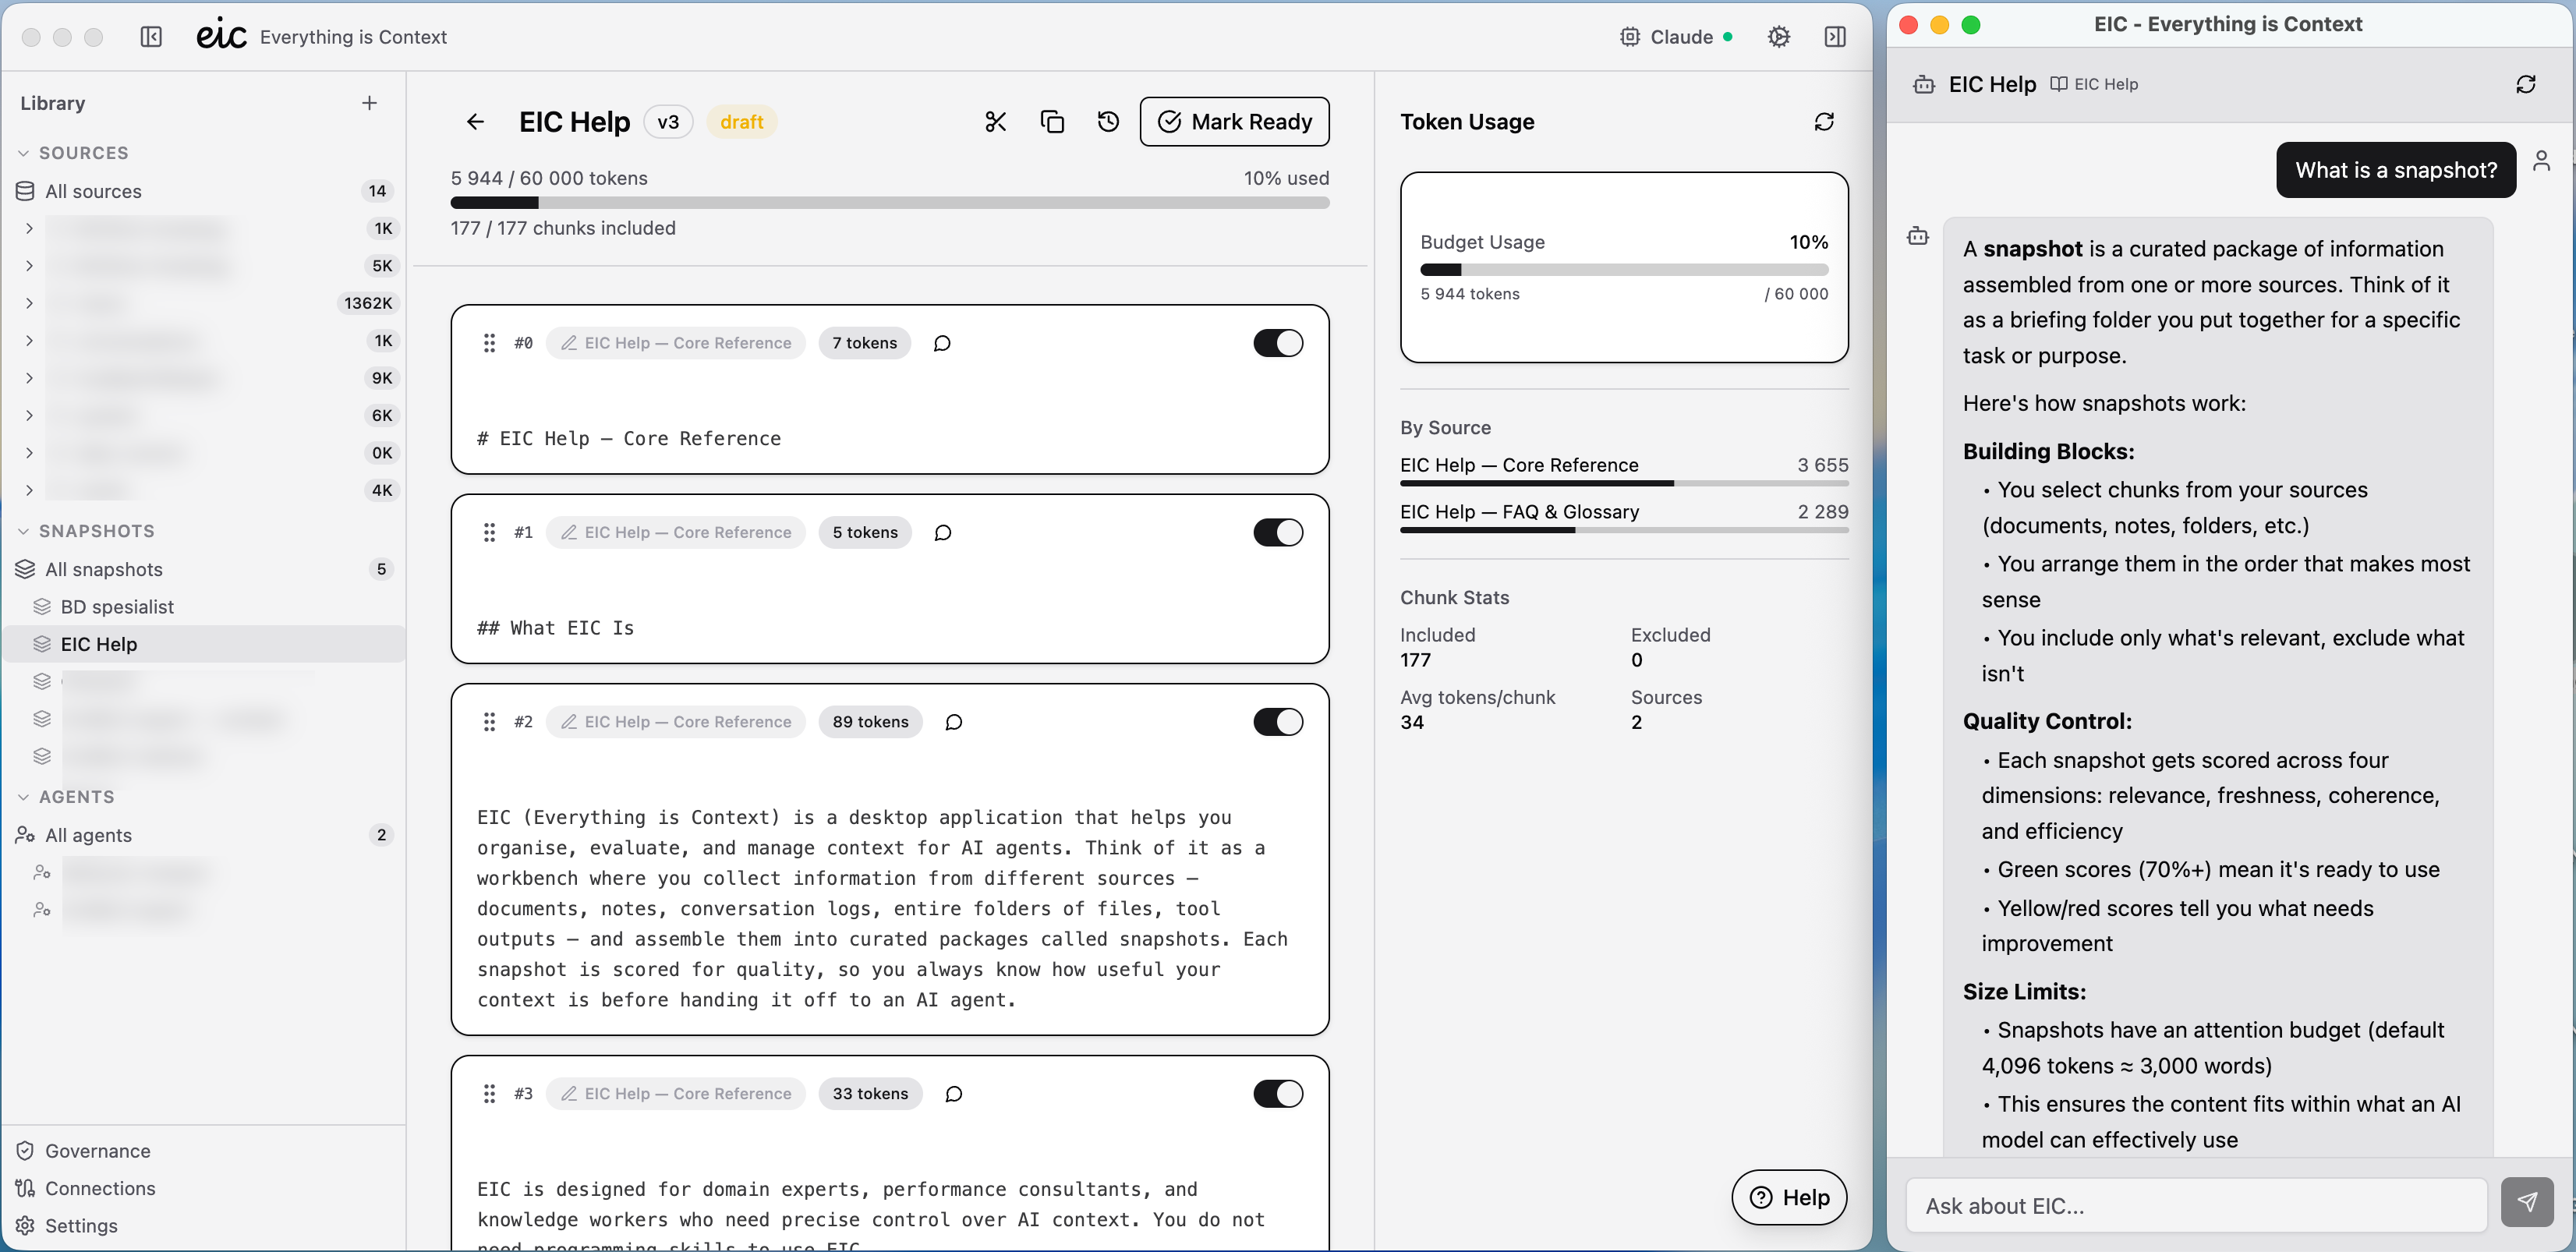The height and width of the screenshot is (1252, 2576).
Task: Click the snapshot token progress bar
Action: pyautogui.click(x=890, y=203)
